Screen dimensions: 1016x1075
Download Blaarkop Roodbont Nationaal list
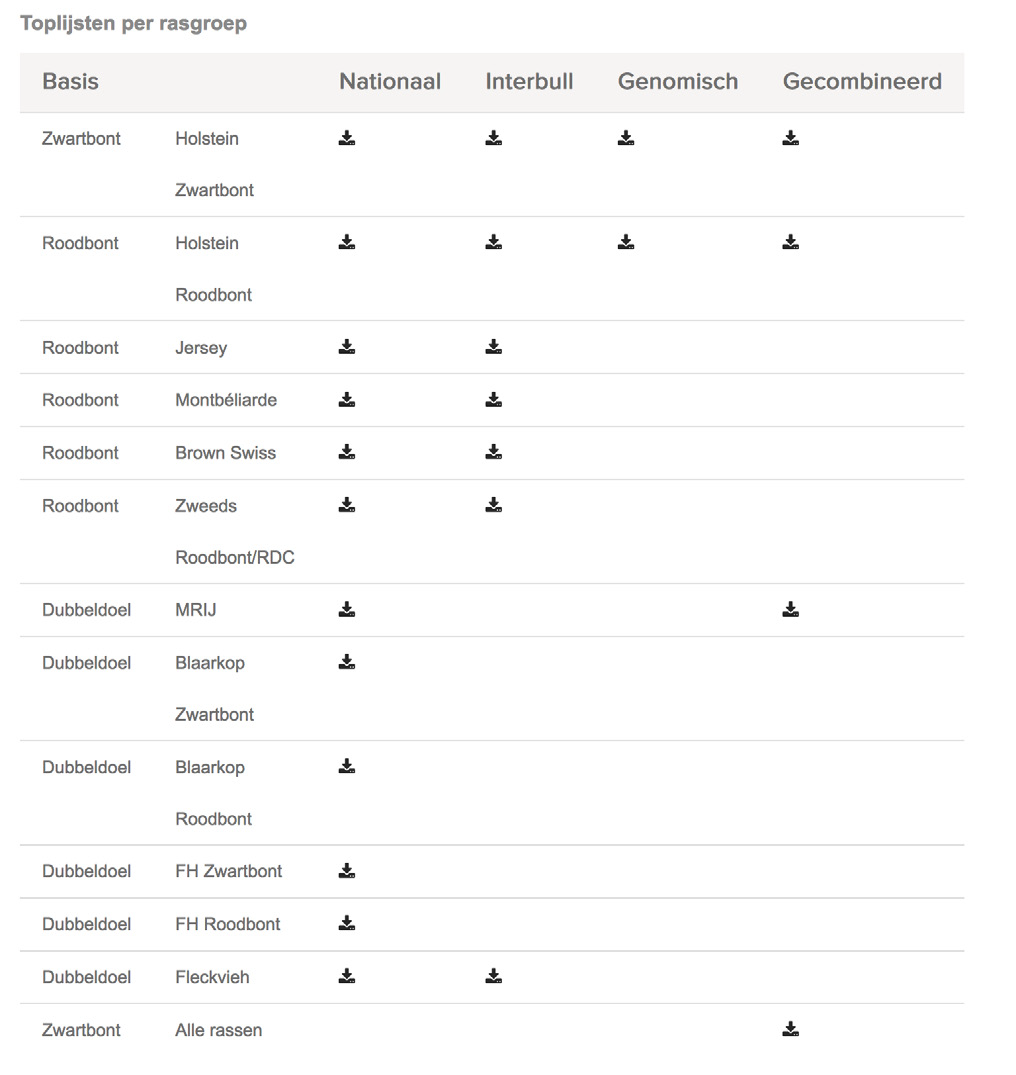point(347,766)
